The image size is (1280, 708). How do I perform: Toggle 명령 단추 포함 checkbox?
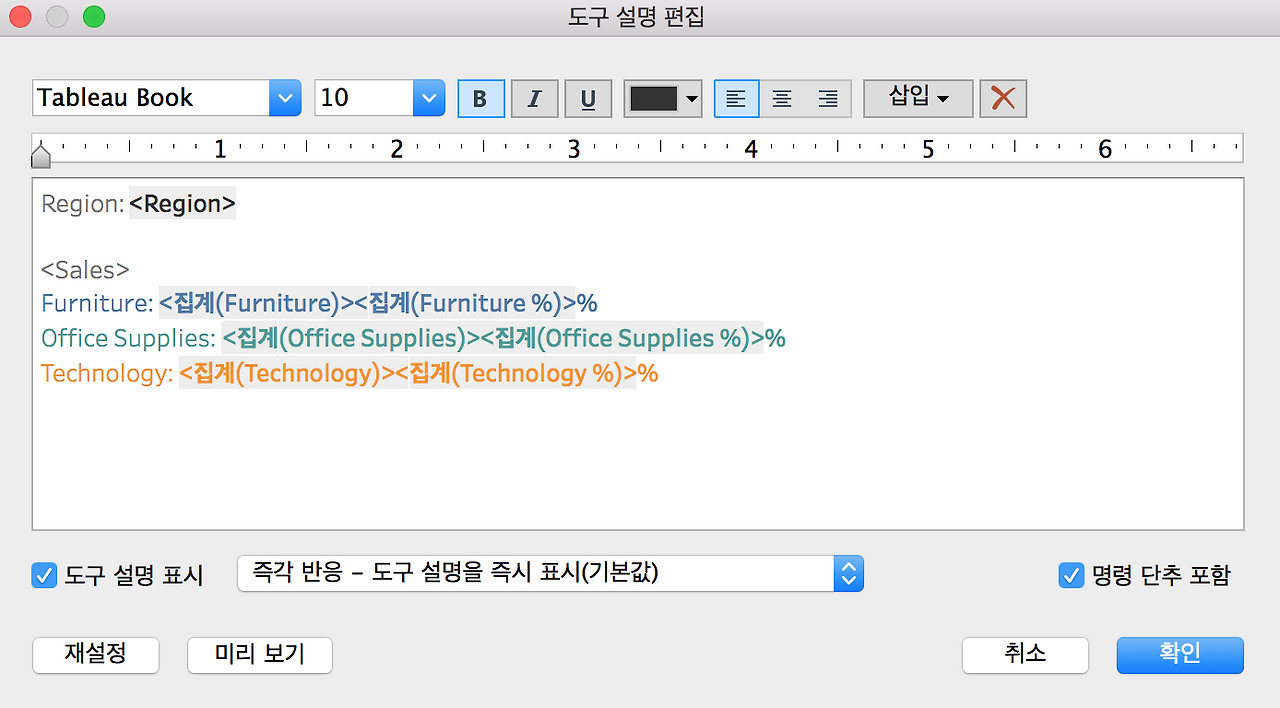(x=1071, y=575)
